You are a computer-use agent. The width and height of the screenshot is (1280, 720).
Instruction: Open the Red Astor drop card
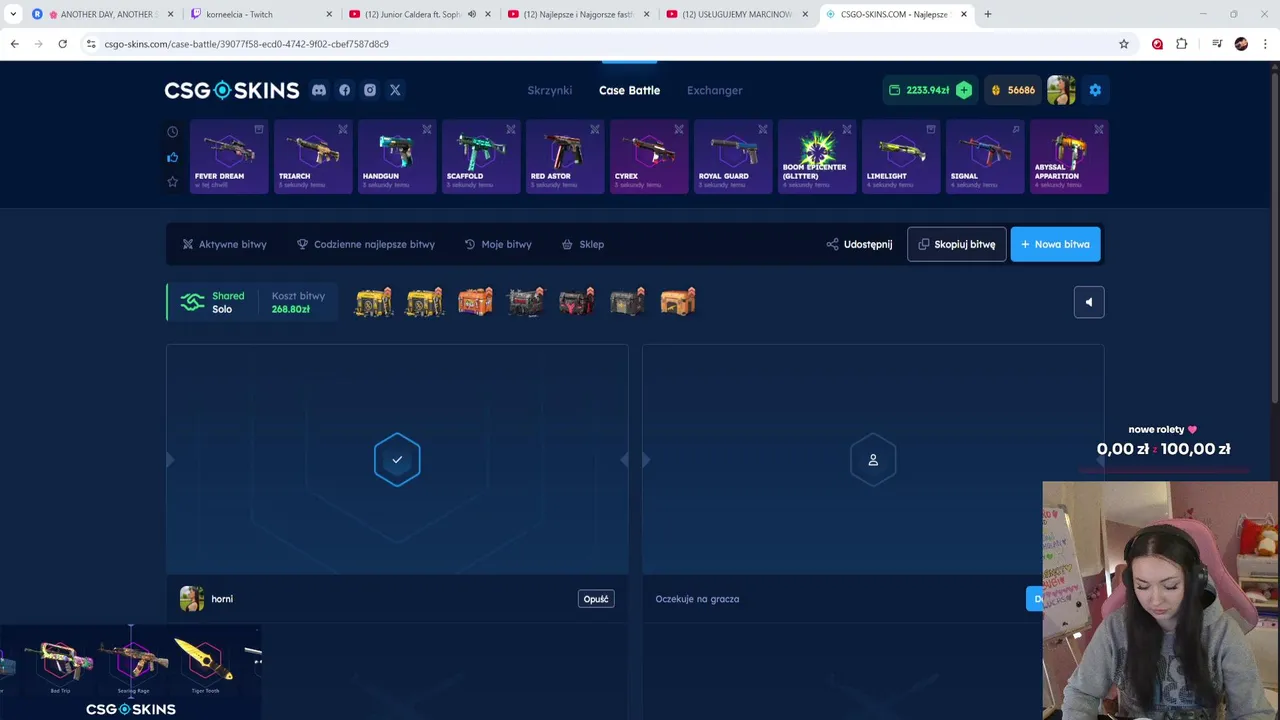tap(565, 157)
